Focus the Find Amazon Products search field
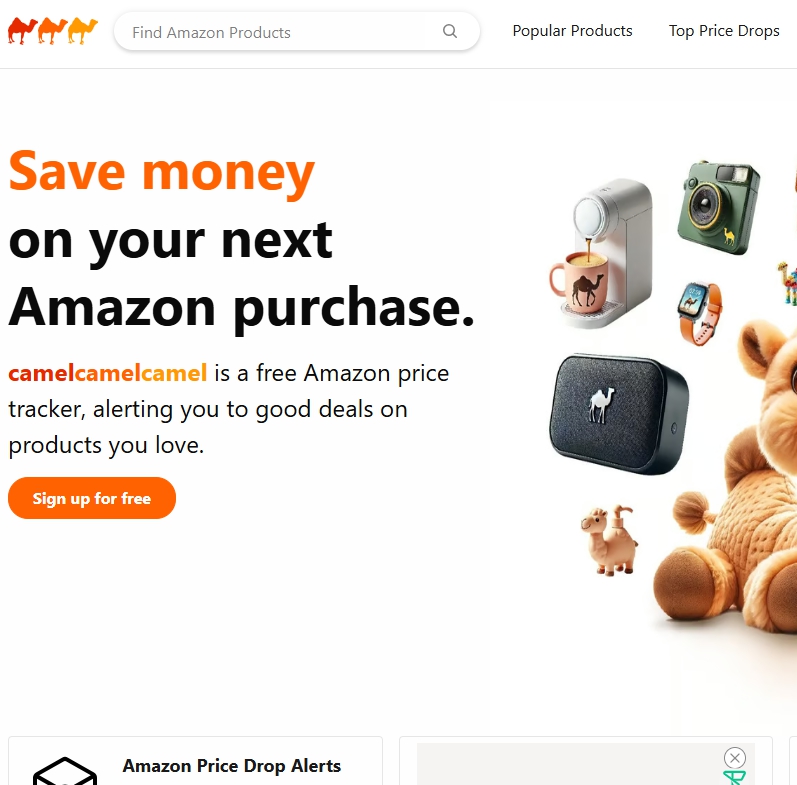Screen dimensions: 797x785 tap(296, 32)
